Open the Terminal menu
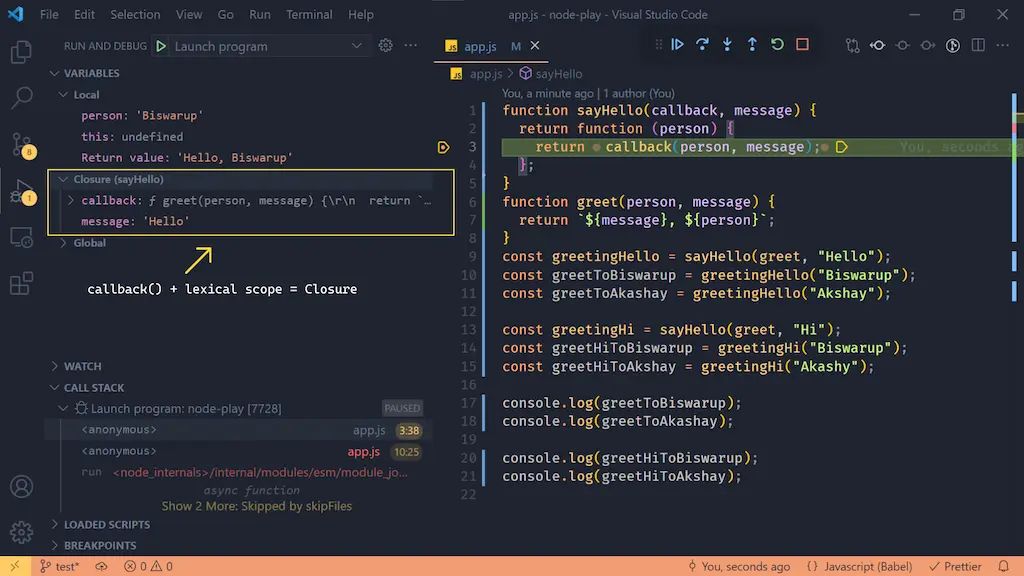Viewport: 1024px width, 576px height. [309, 14]
